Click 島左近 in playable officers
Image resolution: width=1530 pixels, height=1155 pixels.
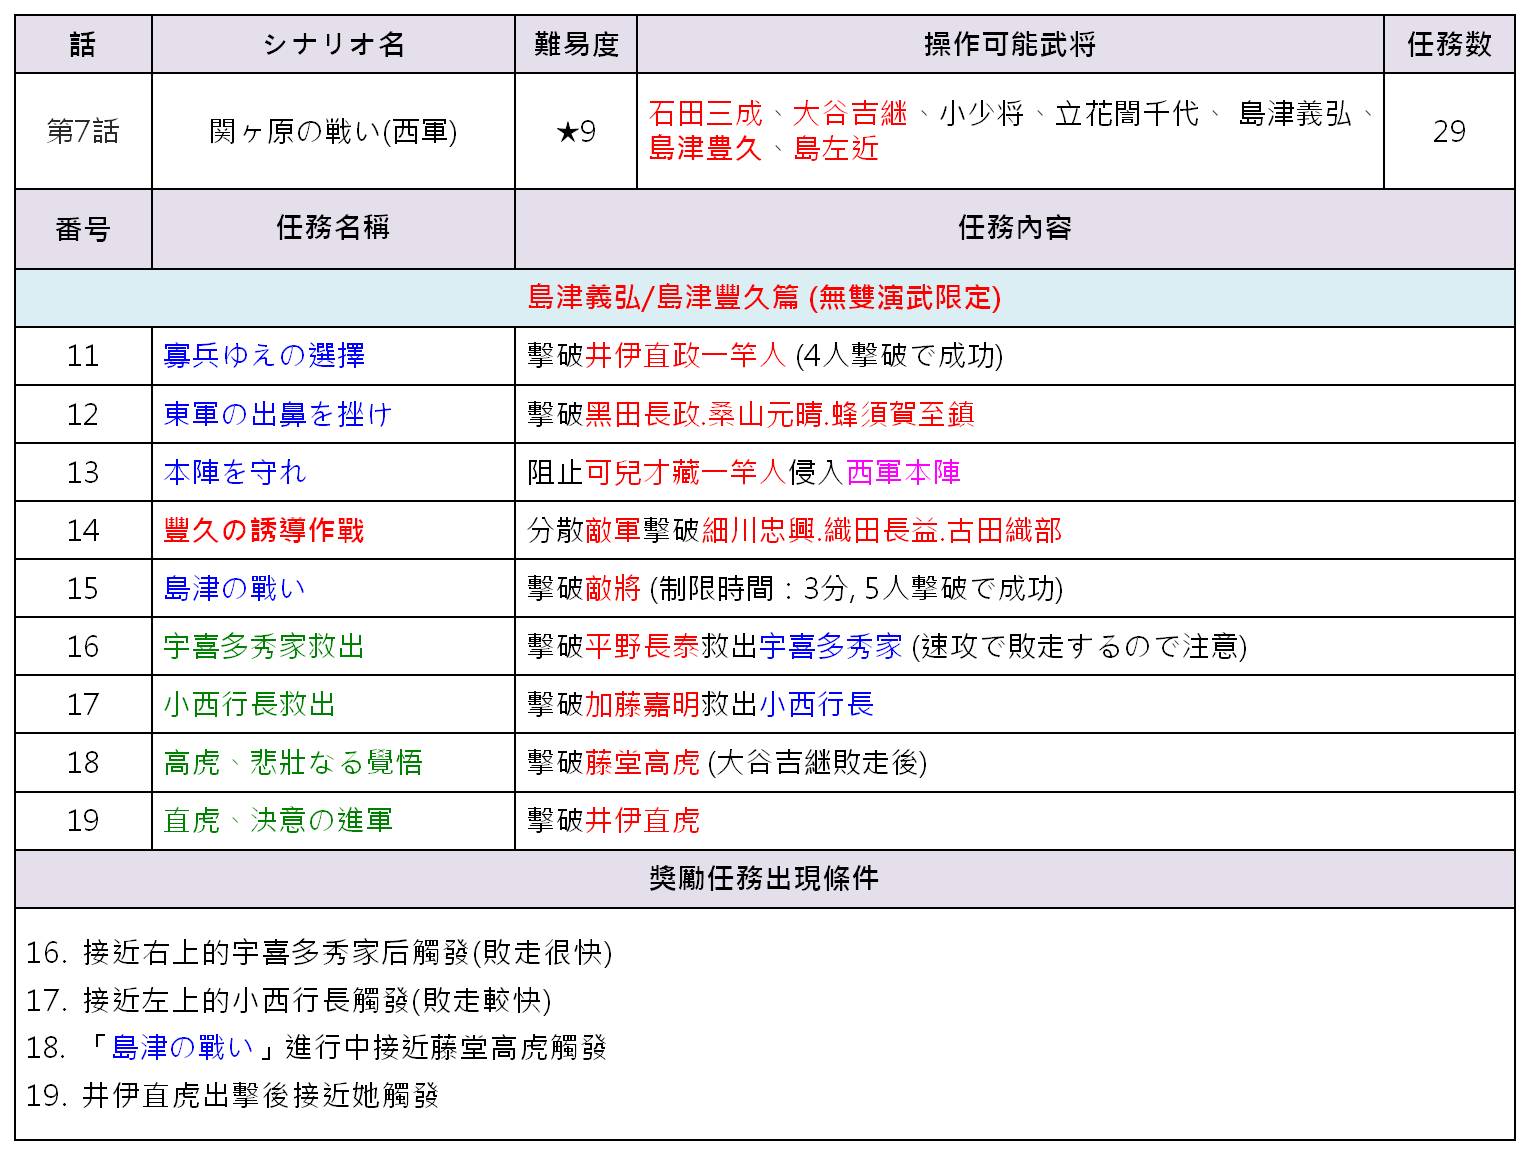coord(835,149)
